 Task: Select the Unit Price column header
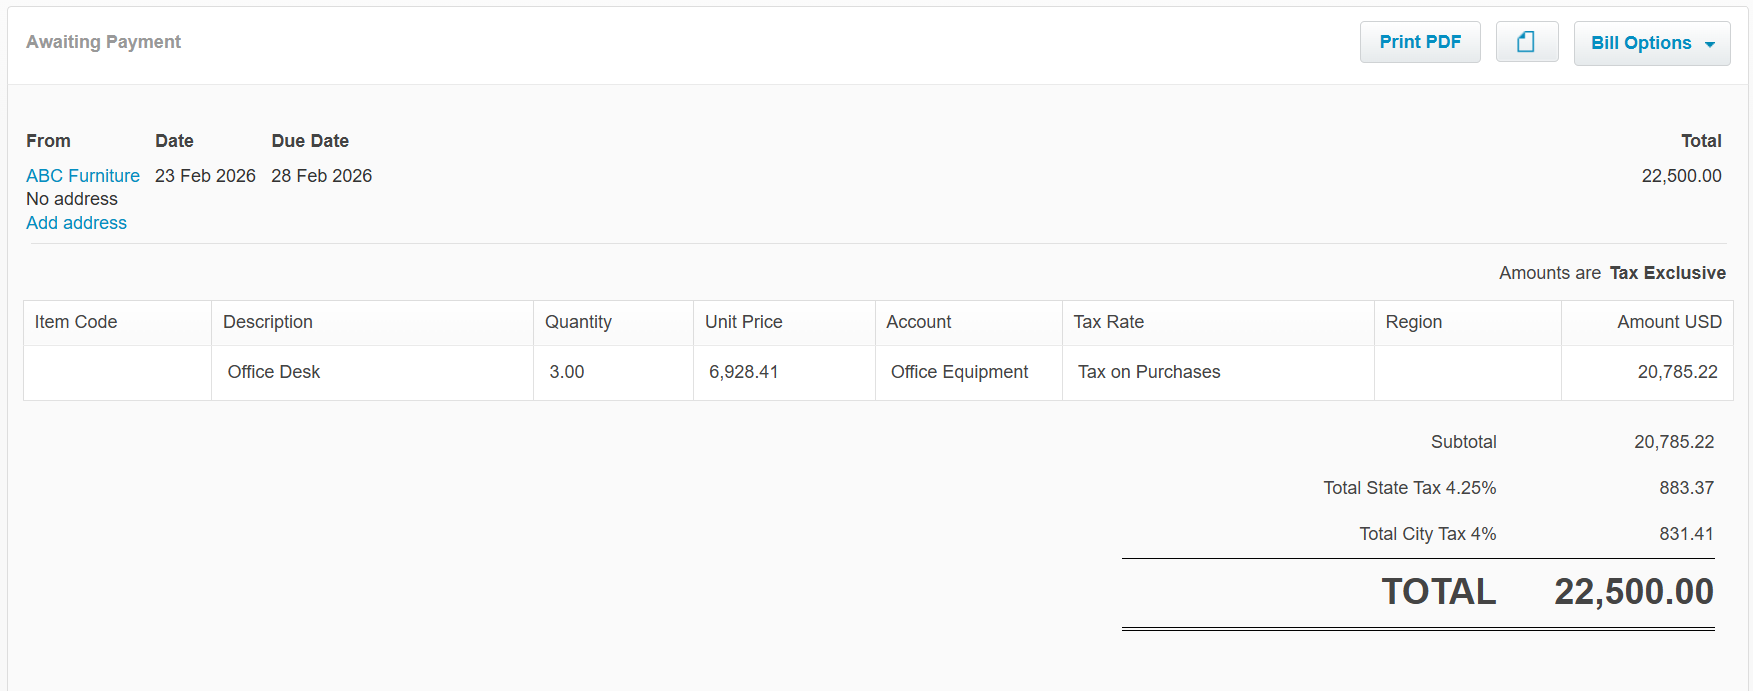743,322
